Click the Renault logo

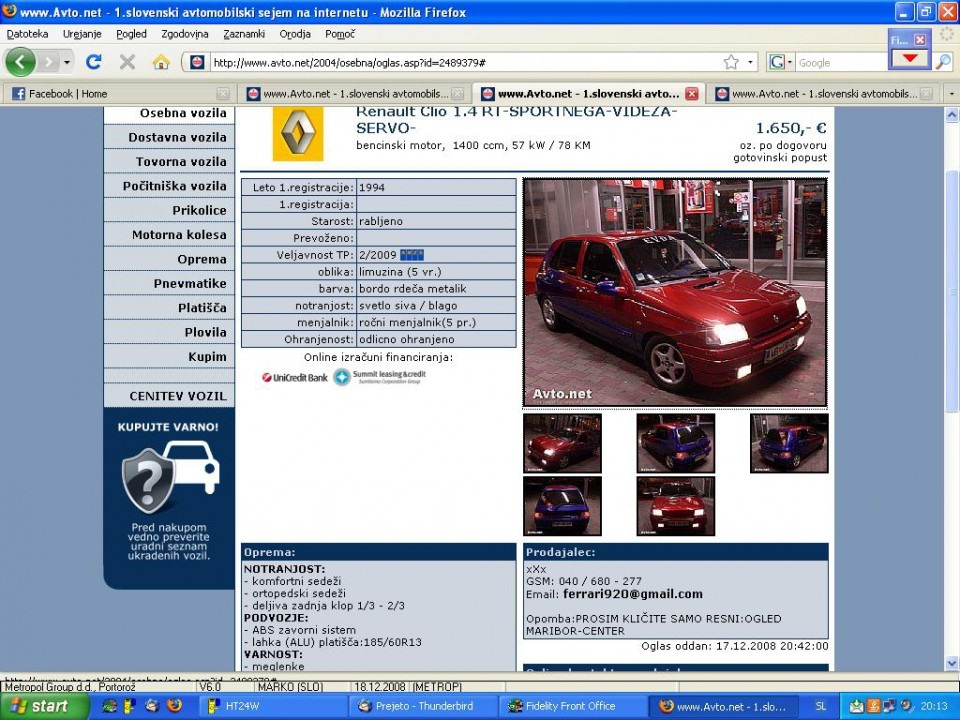tap(298, 134)
